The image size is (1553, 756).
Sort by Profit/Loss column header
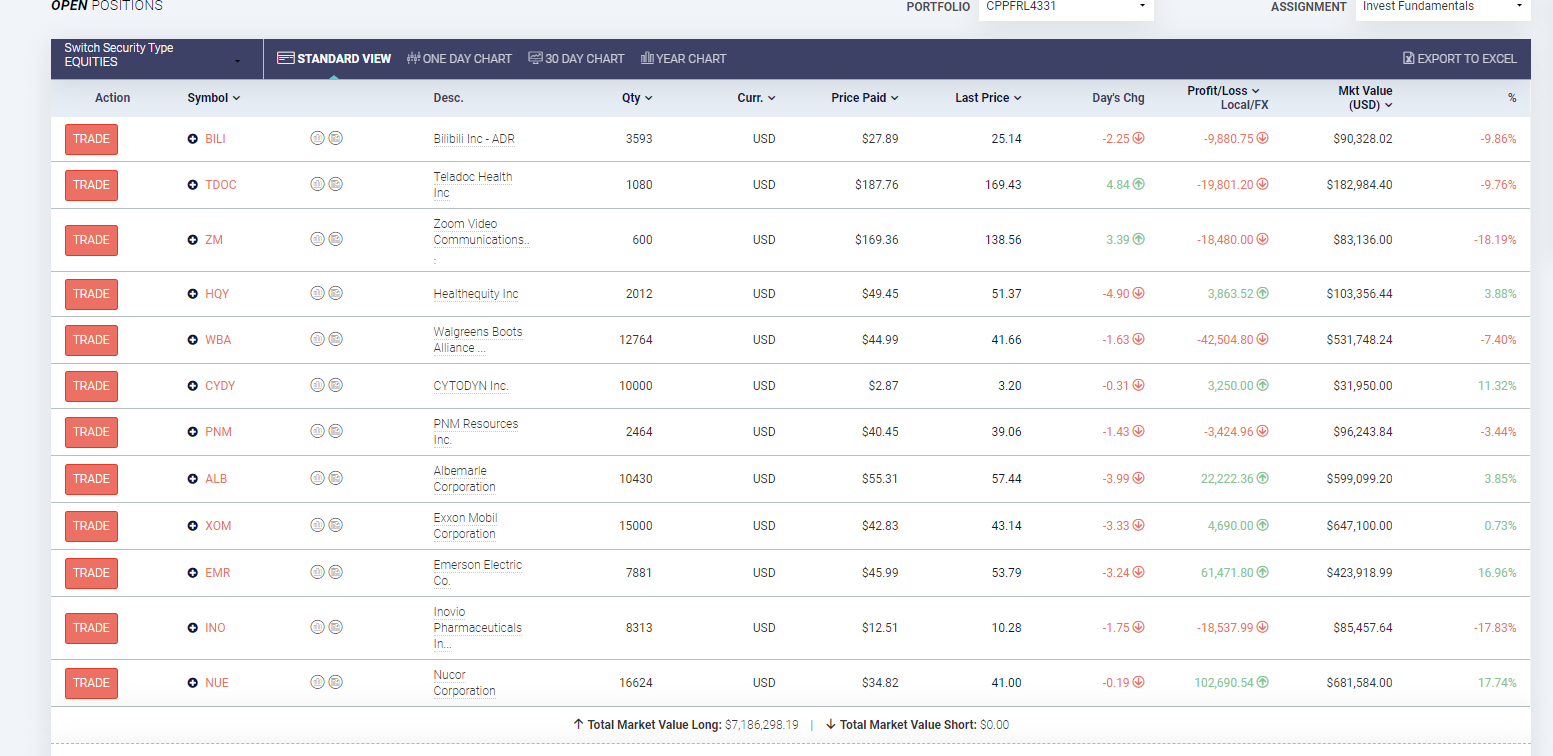[1223, 91]
